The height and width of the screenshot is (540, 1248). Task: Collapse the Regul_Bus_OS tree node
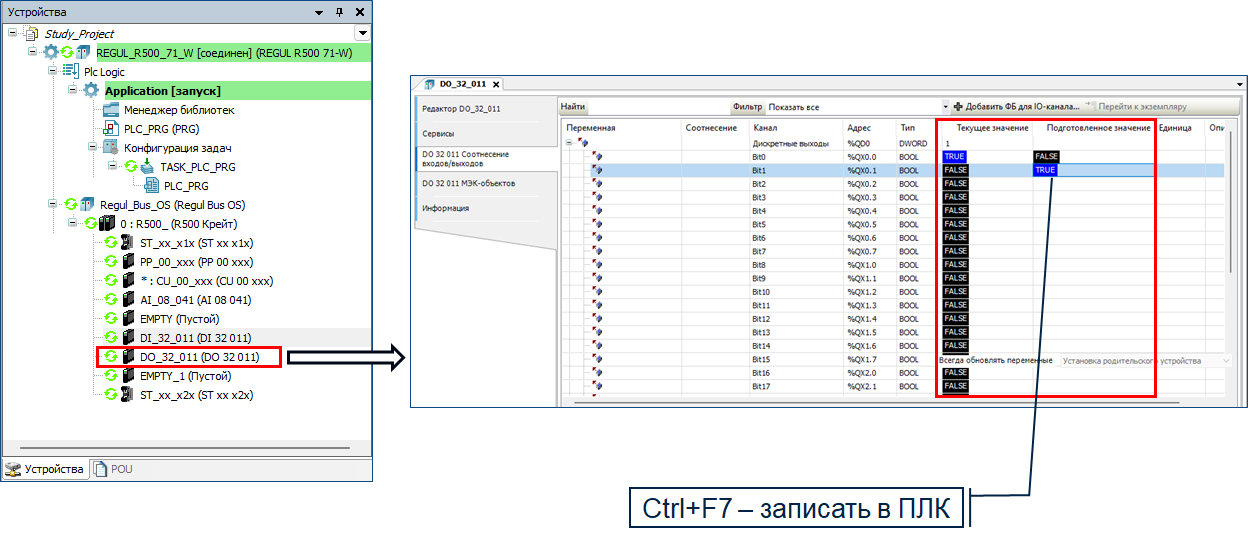54,204
